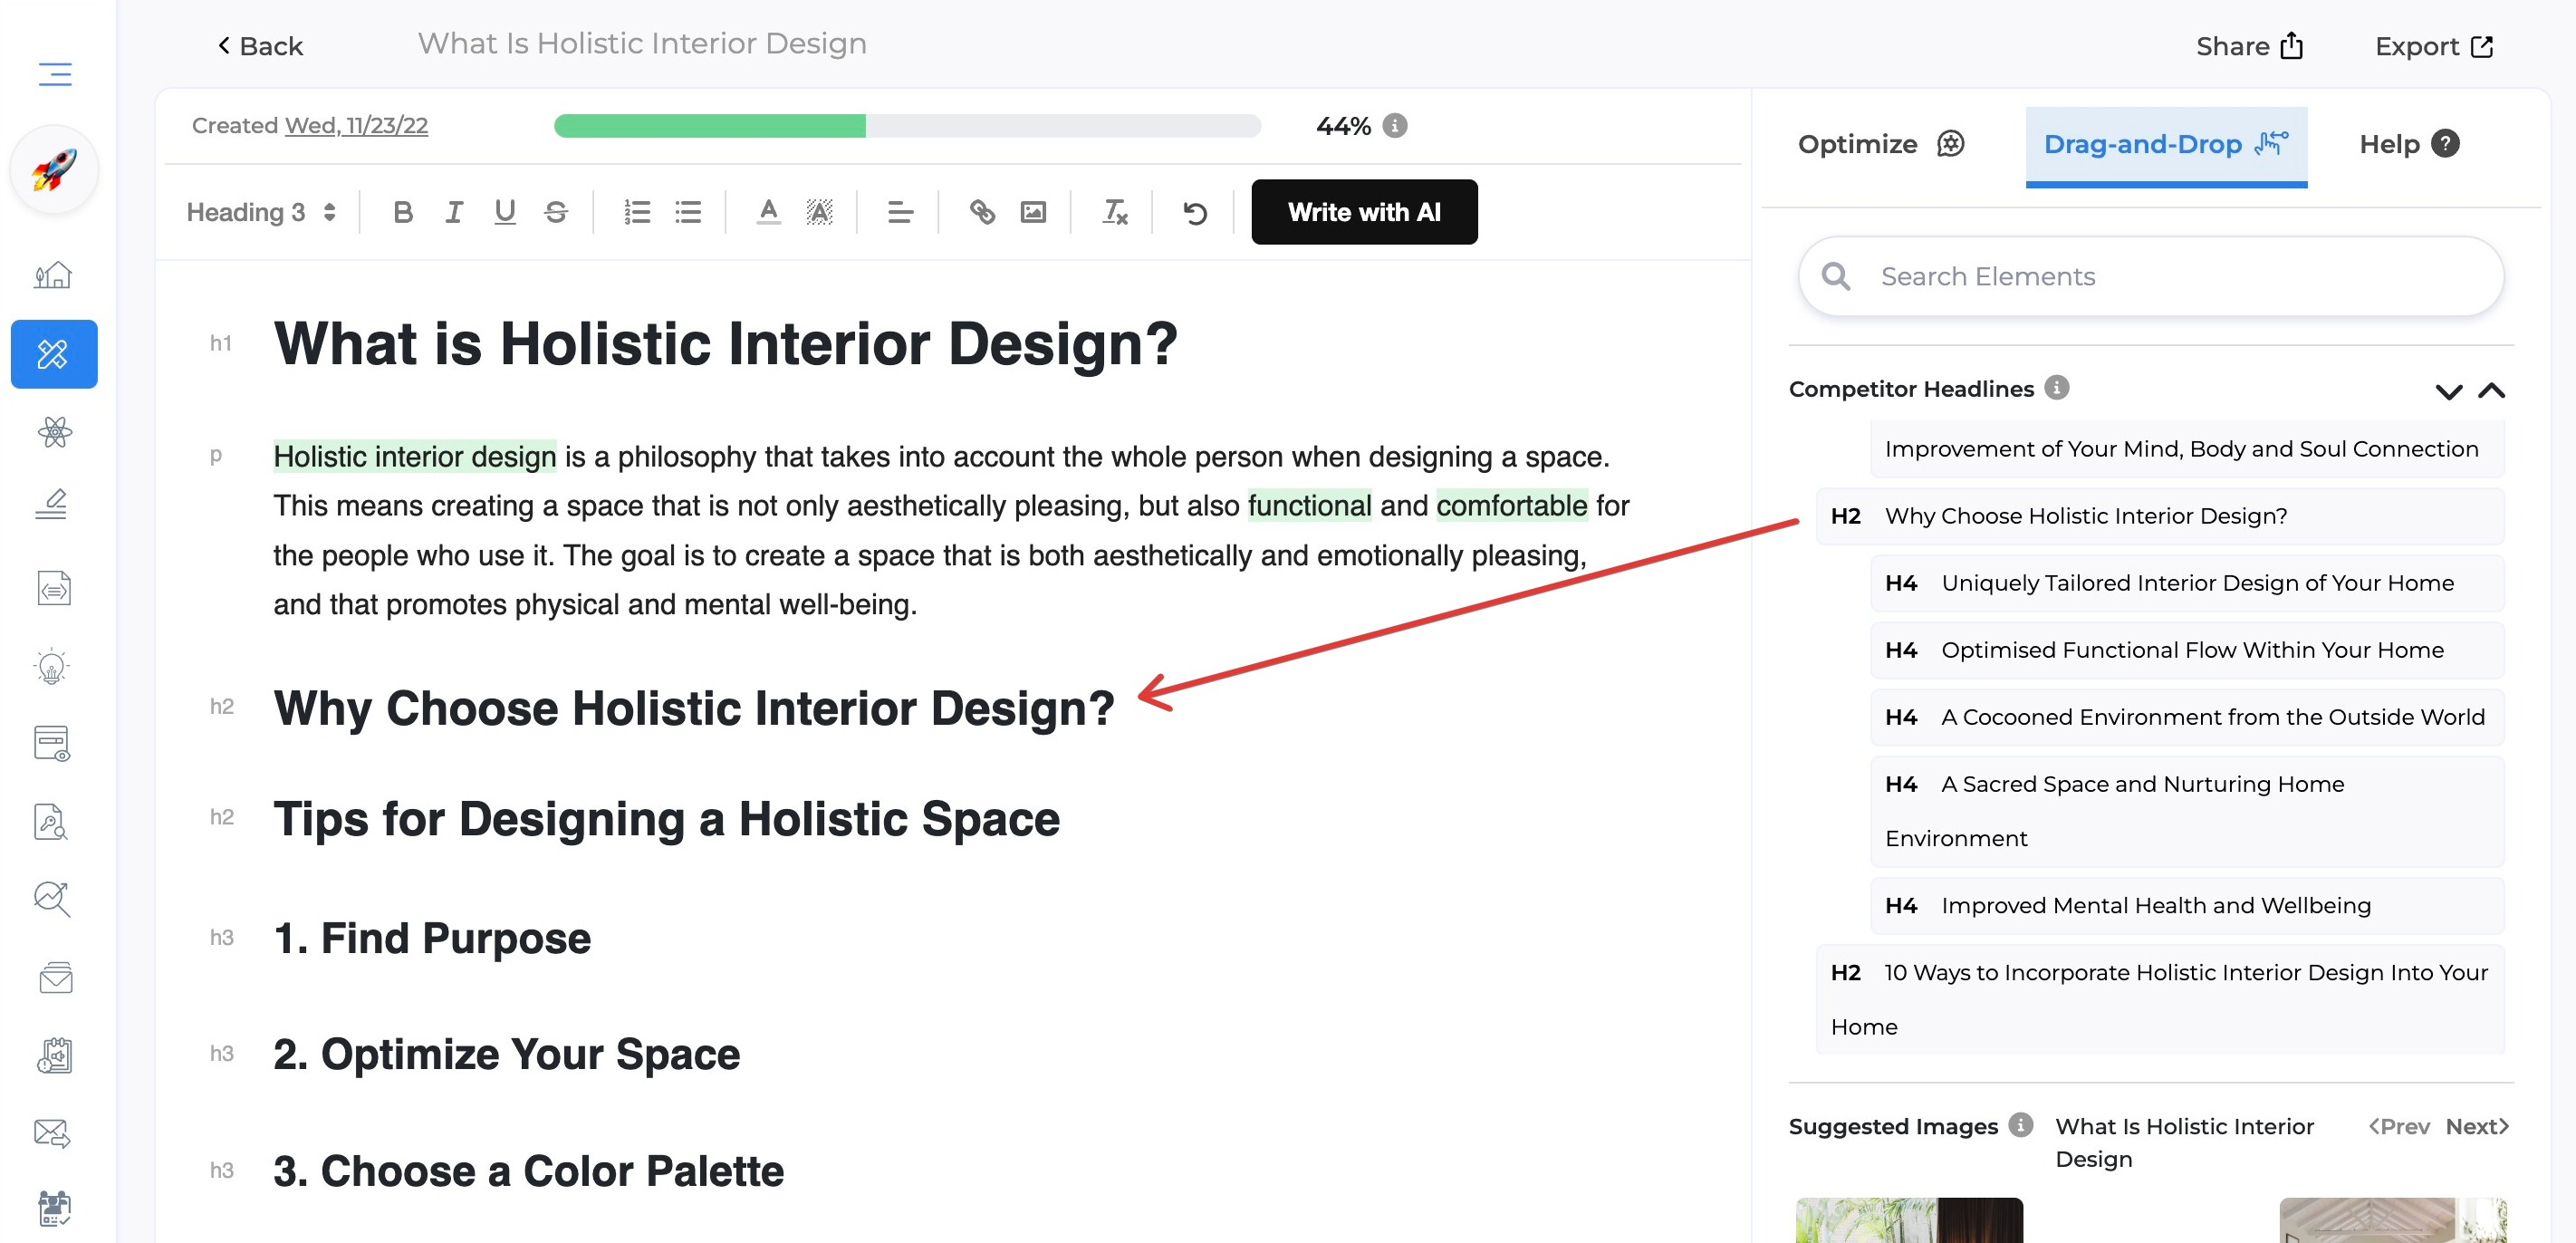
Task: Insert a bulleted list
Action: pyautogui.click(x=688, y=212)
